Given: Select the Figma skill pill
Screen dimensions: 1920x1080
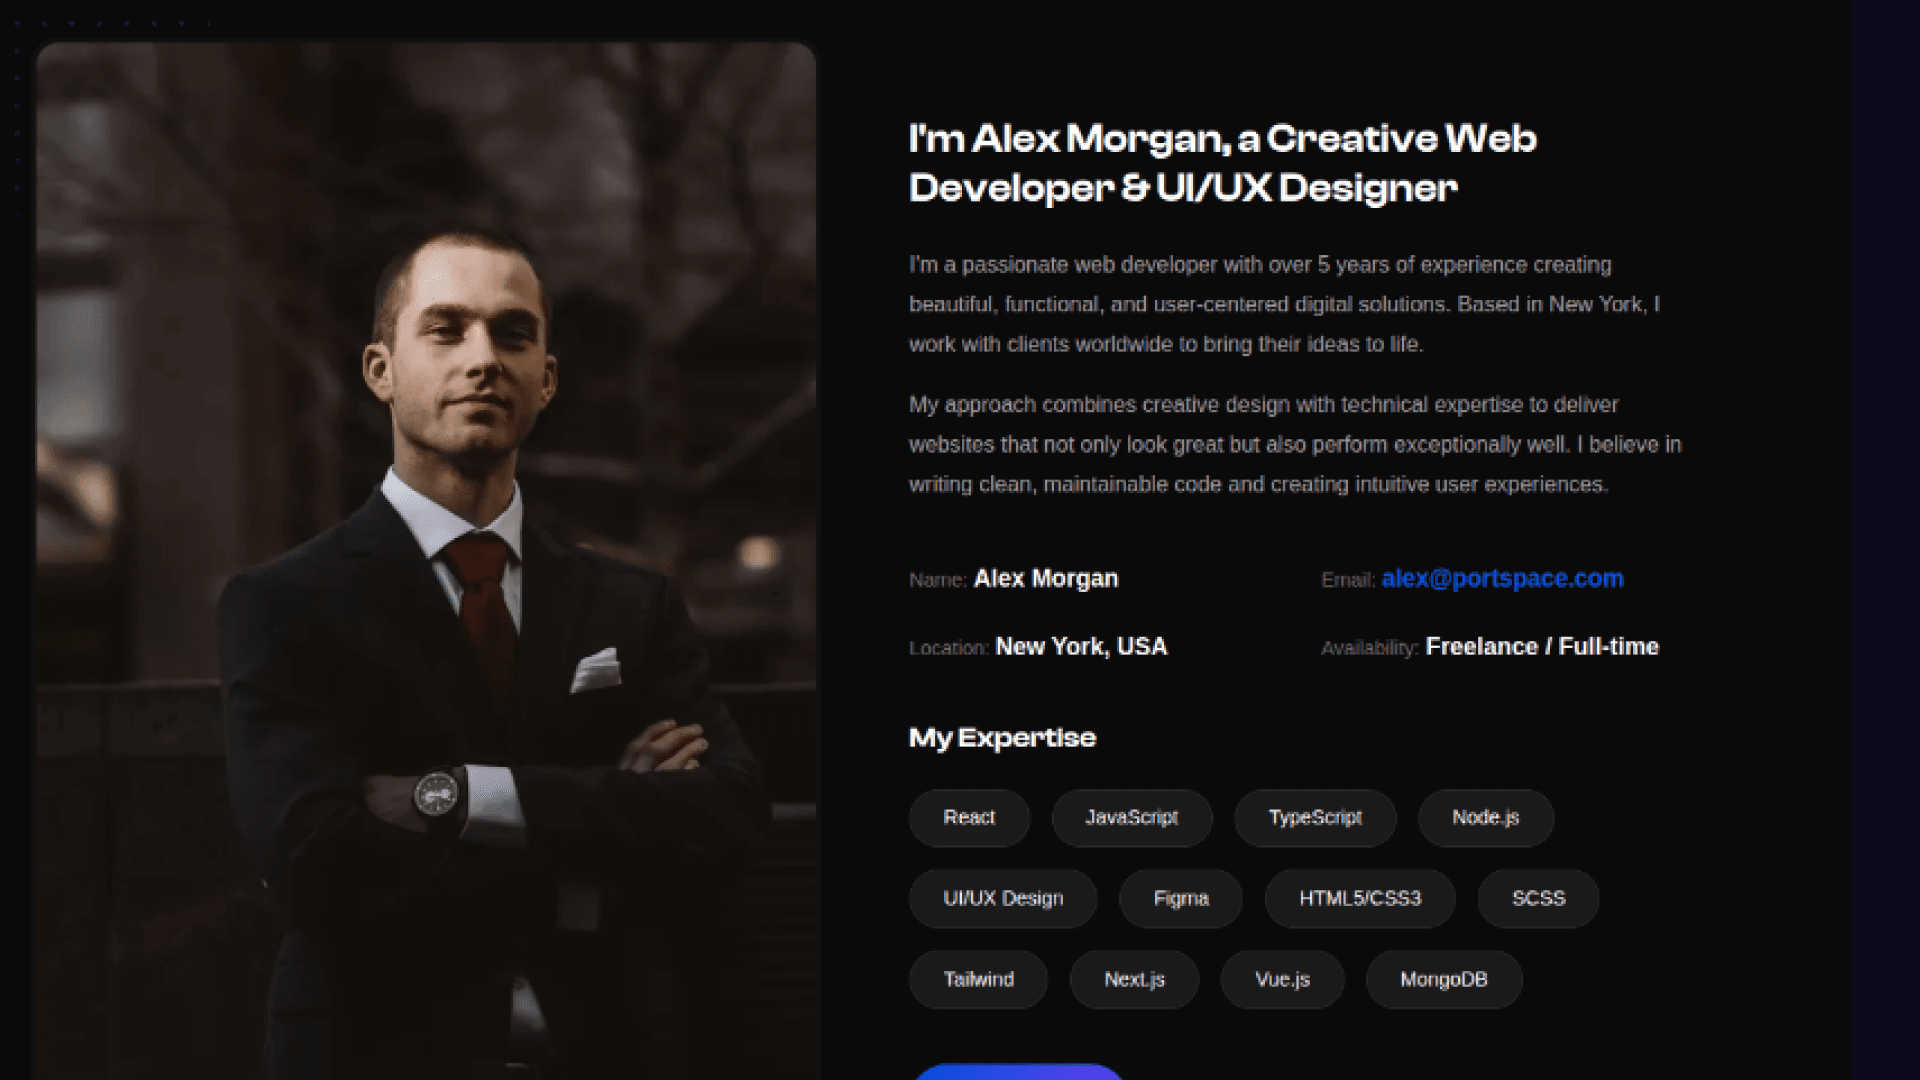Looking at the screenshot, I should click(x=1181, y=899).
